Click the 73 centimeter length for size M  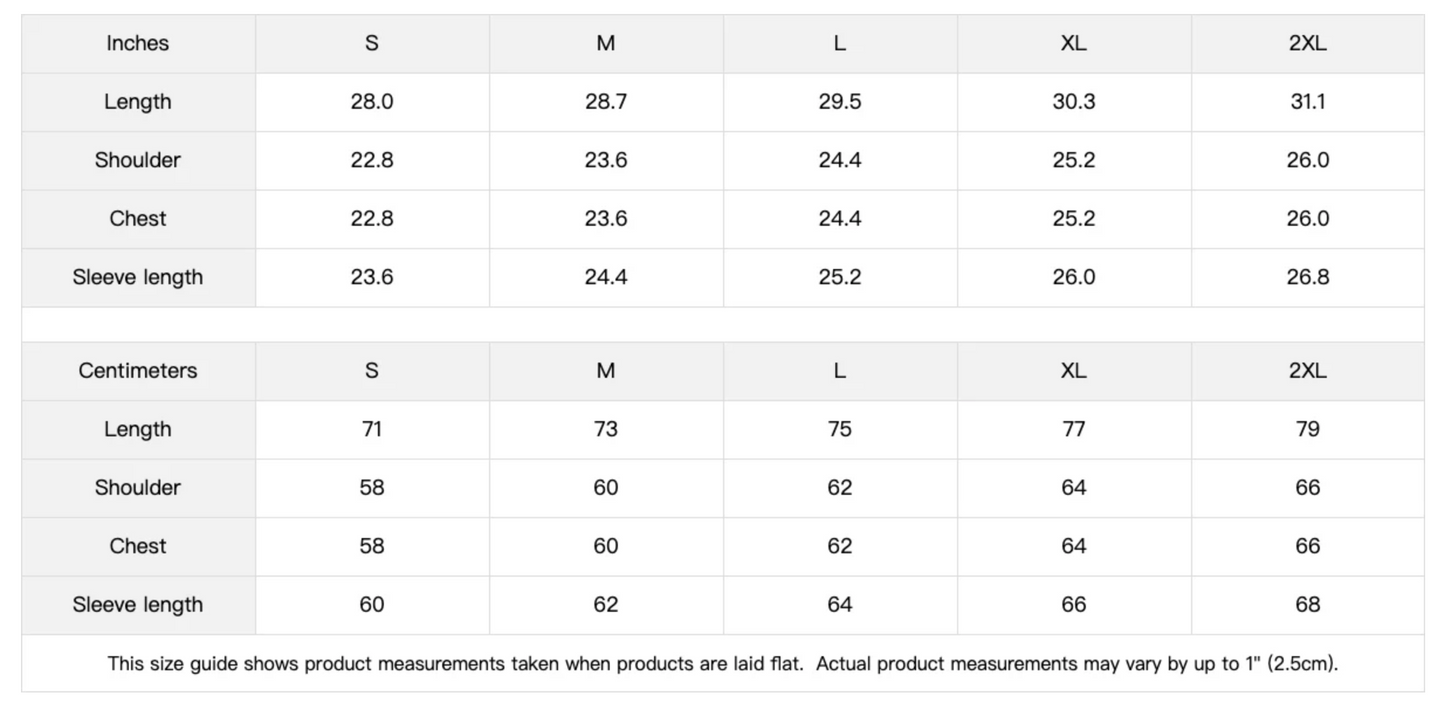605,429
